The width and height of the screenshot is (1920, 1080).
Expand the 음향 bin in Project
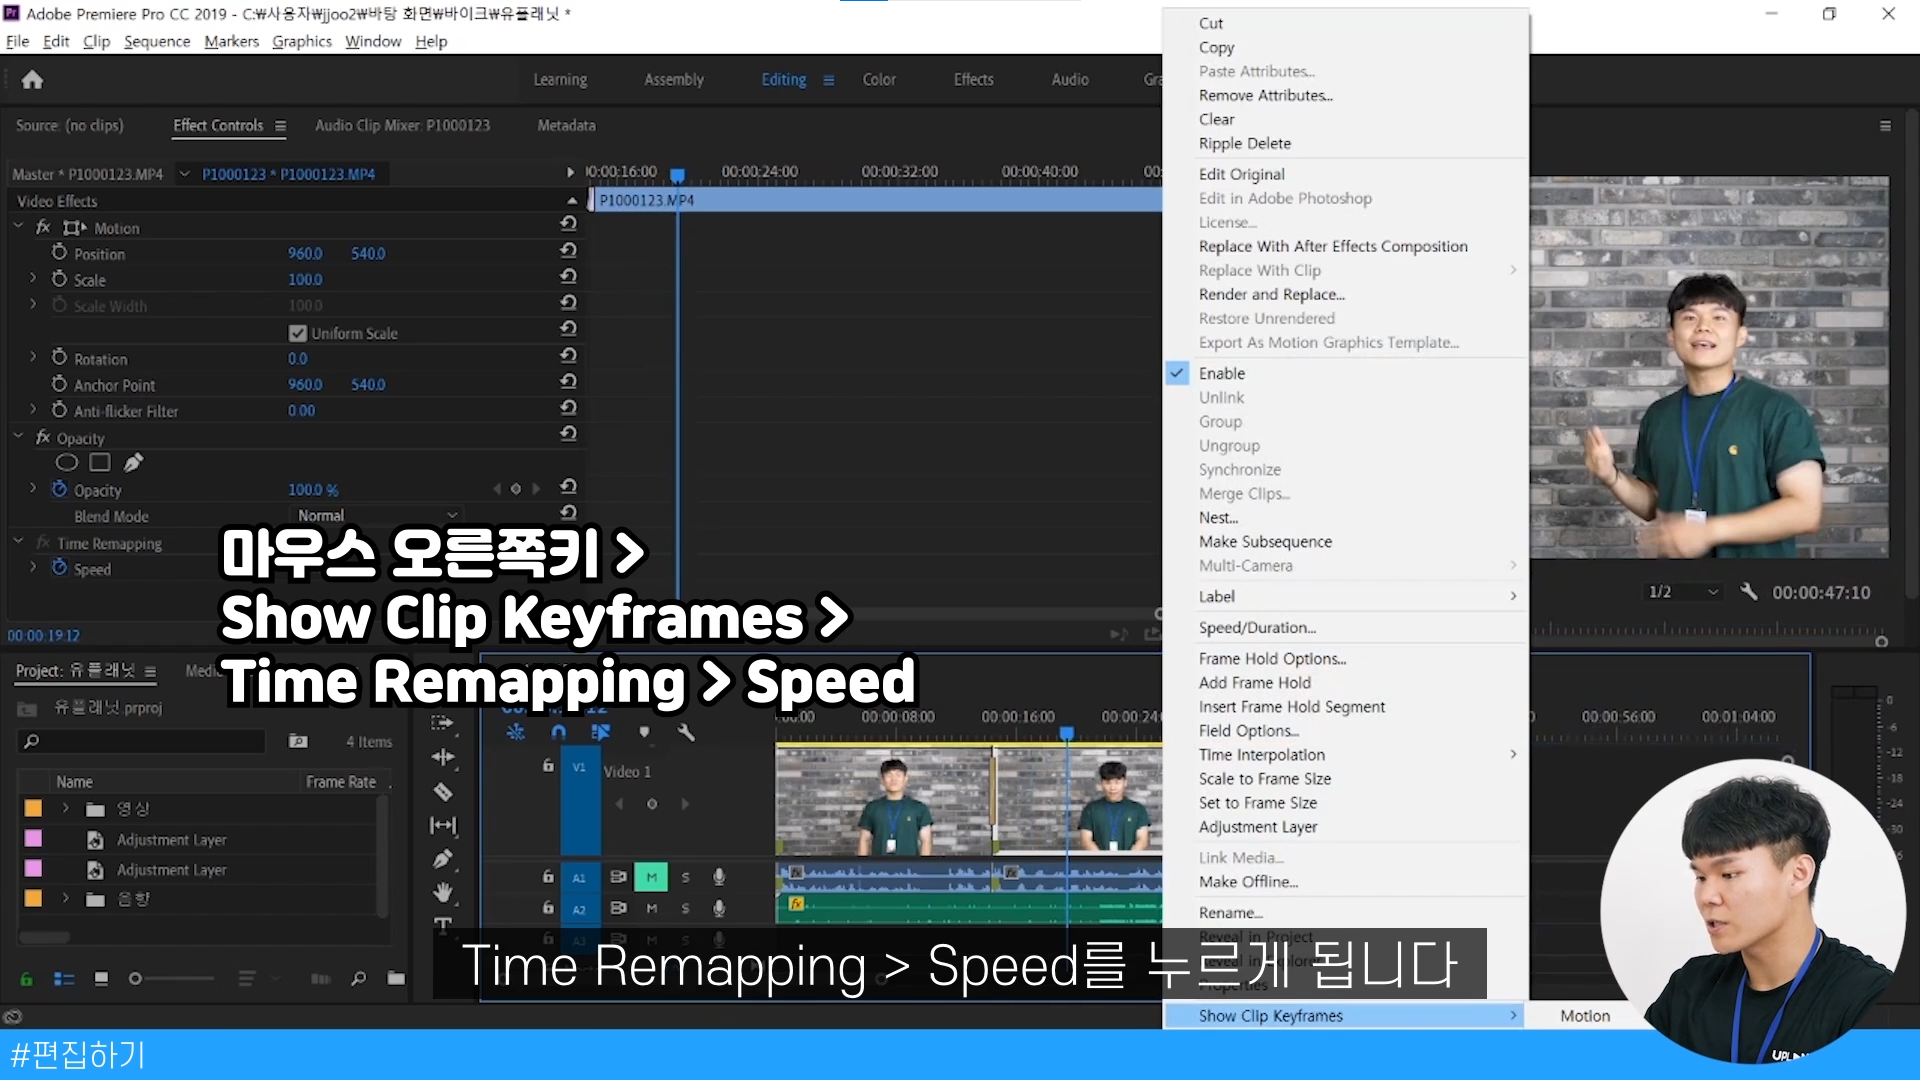pyautogui.click(x=66, y=899)
